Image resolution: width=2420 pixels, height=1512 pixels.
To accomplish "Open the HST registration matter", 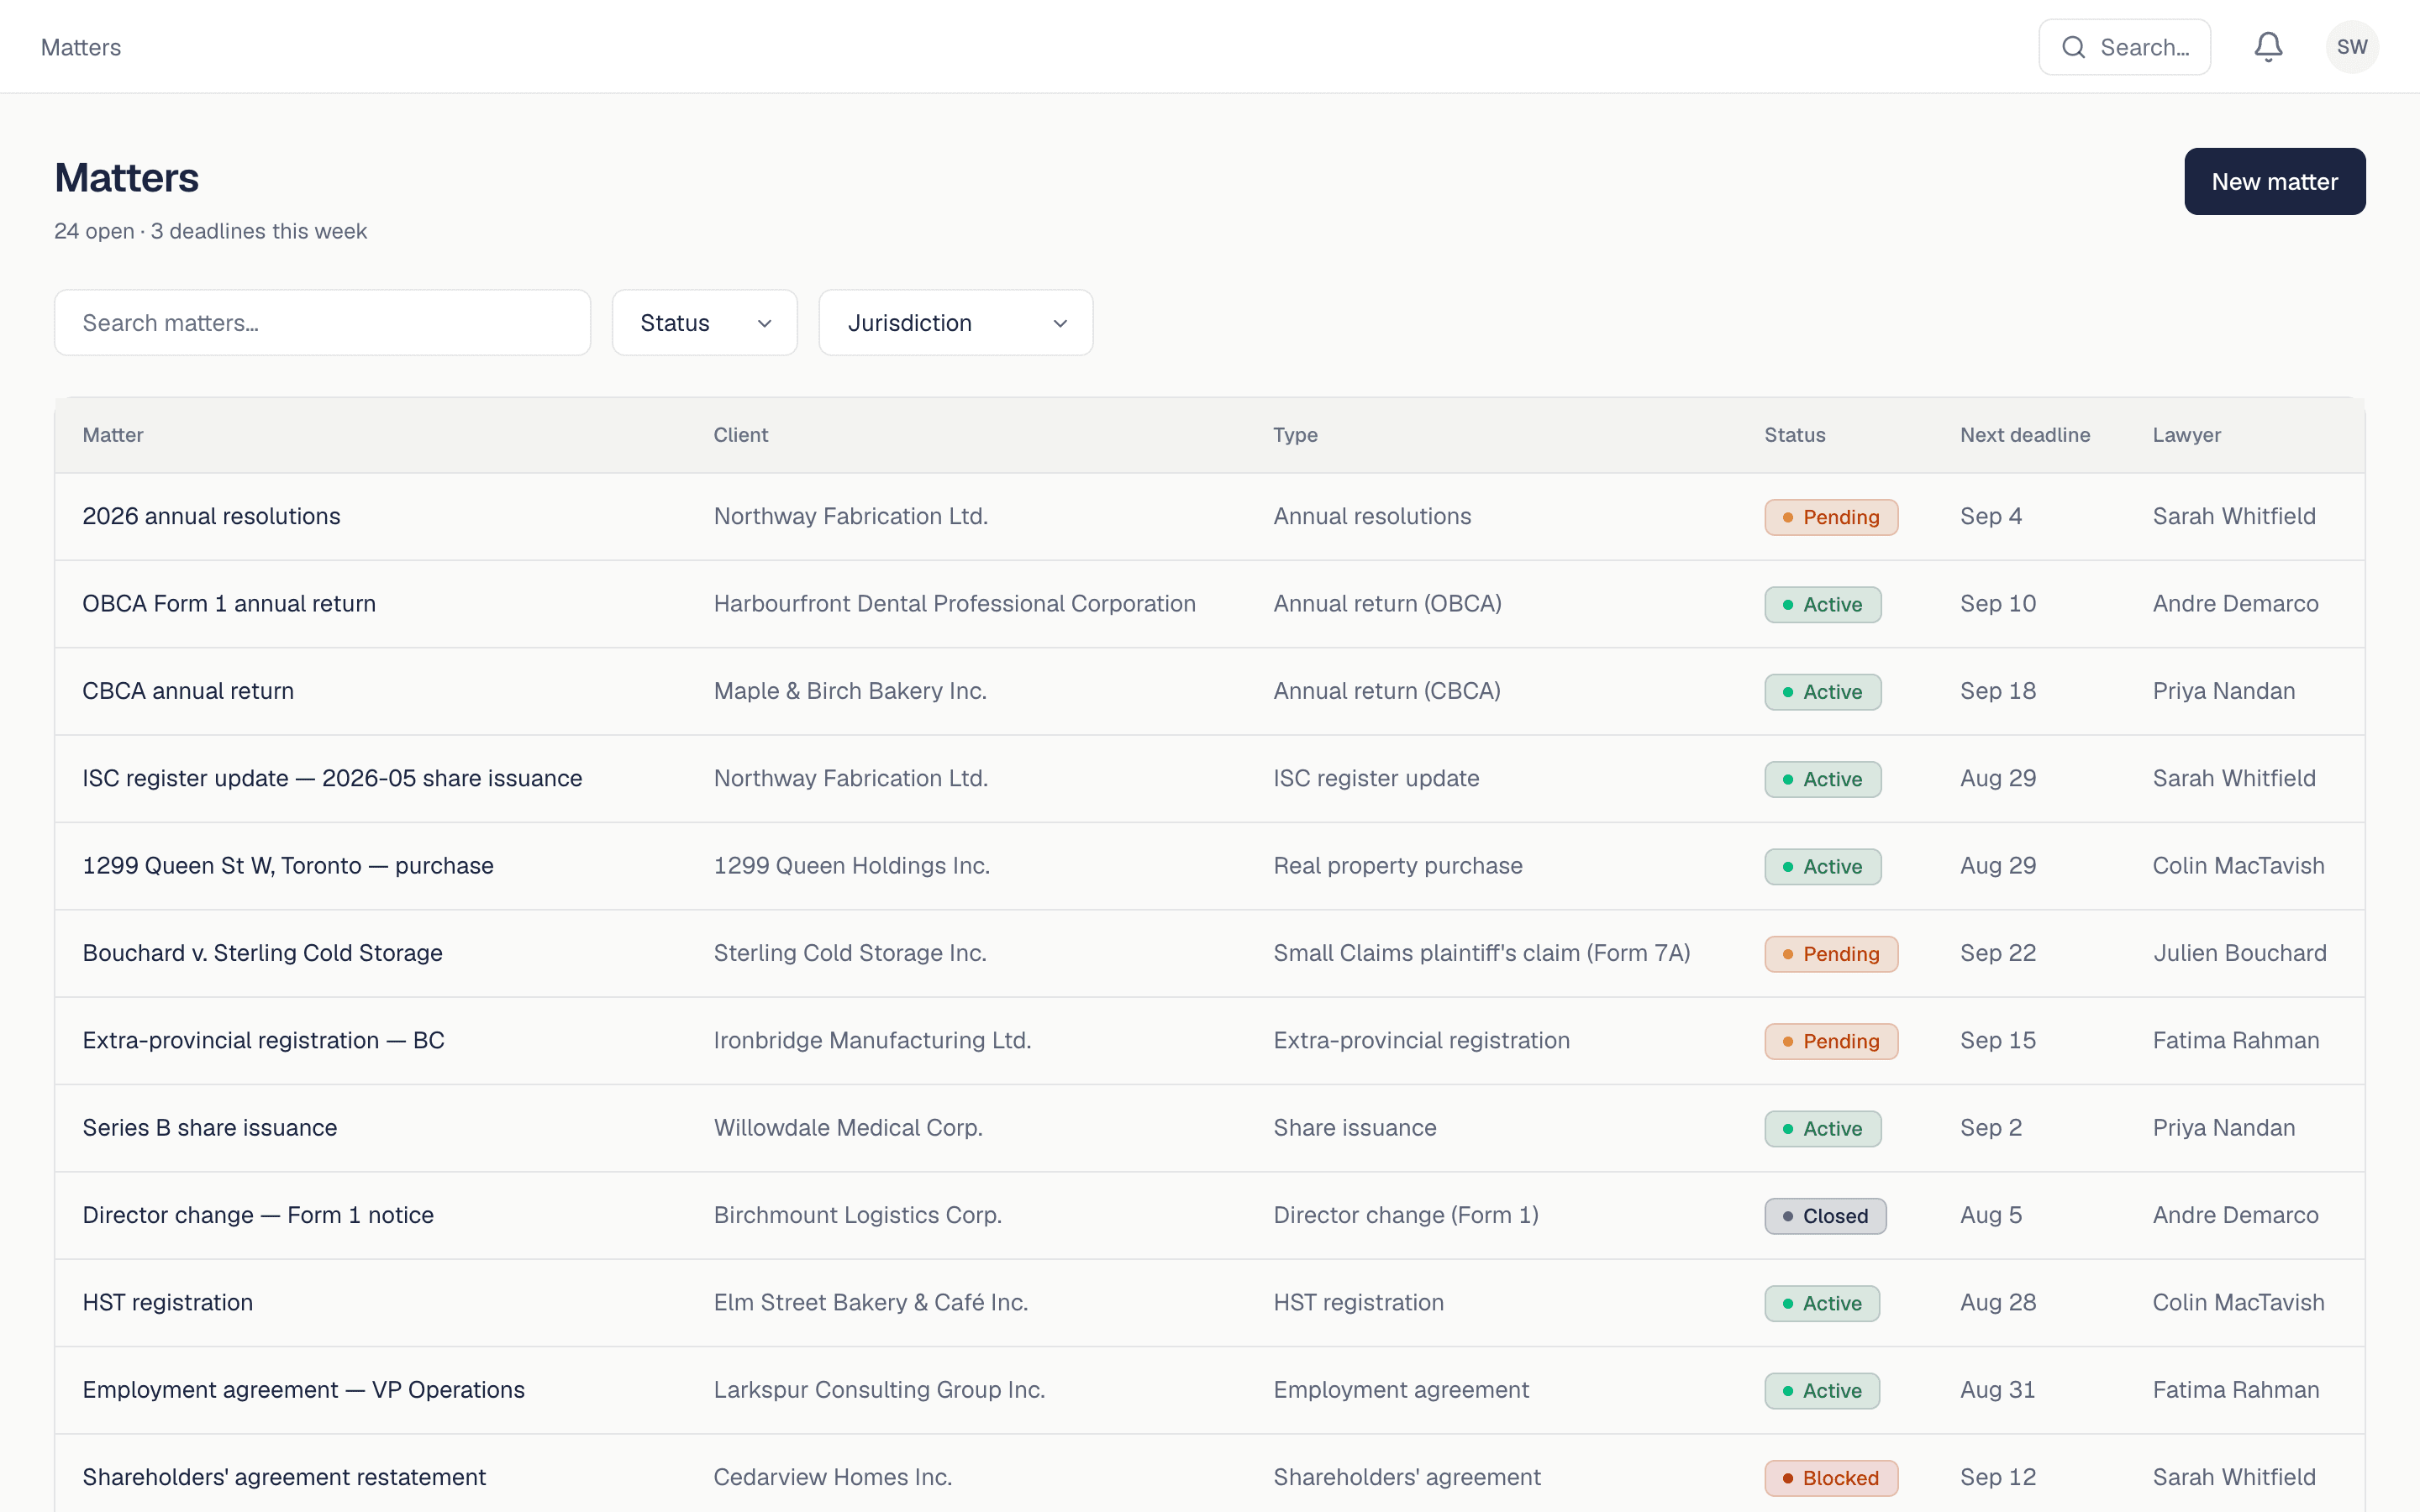I will pos(168,1302).
